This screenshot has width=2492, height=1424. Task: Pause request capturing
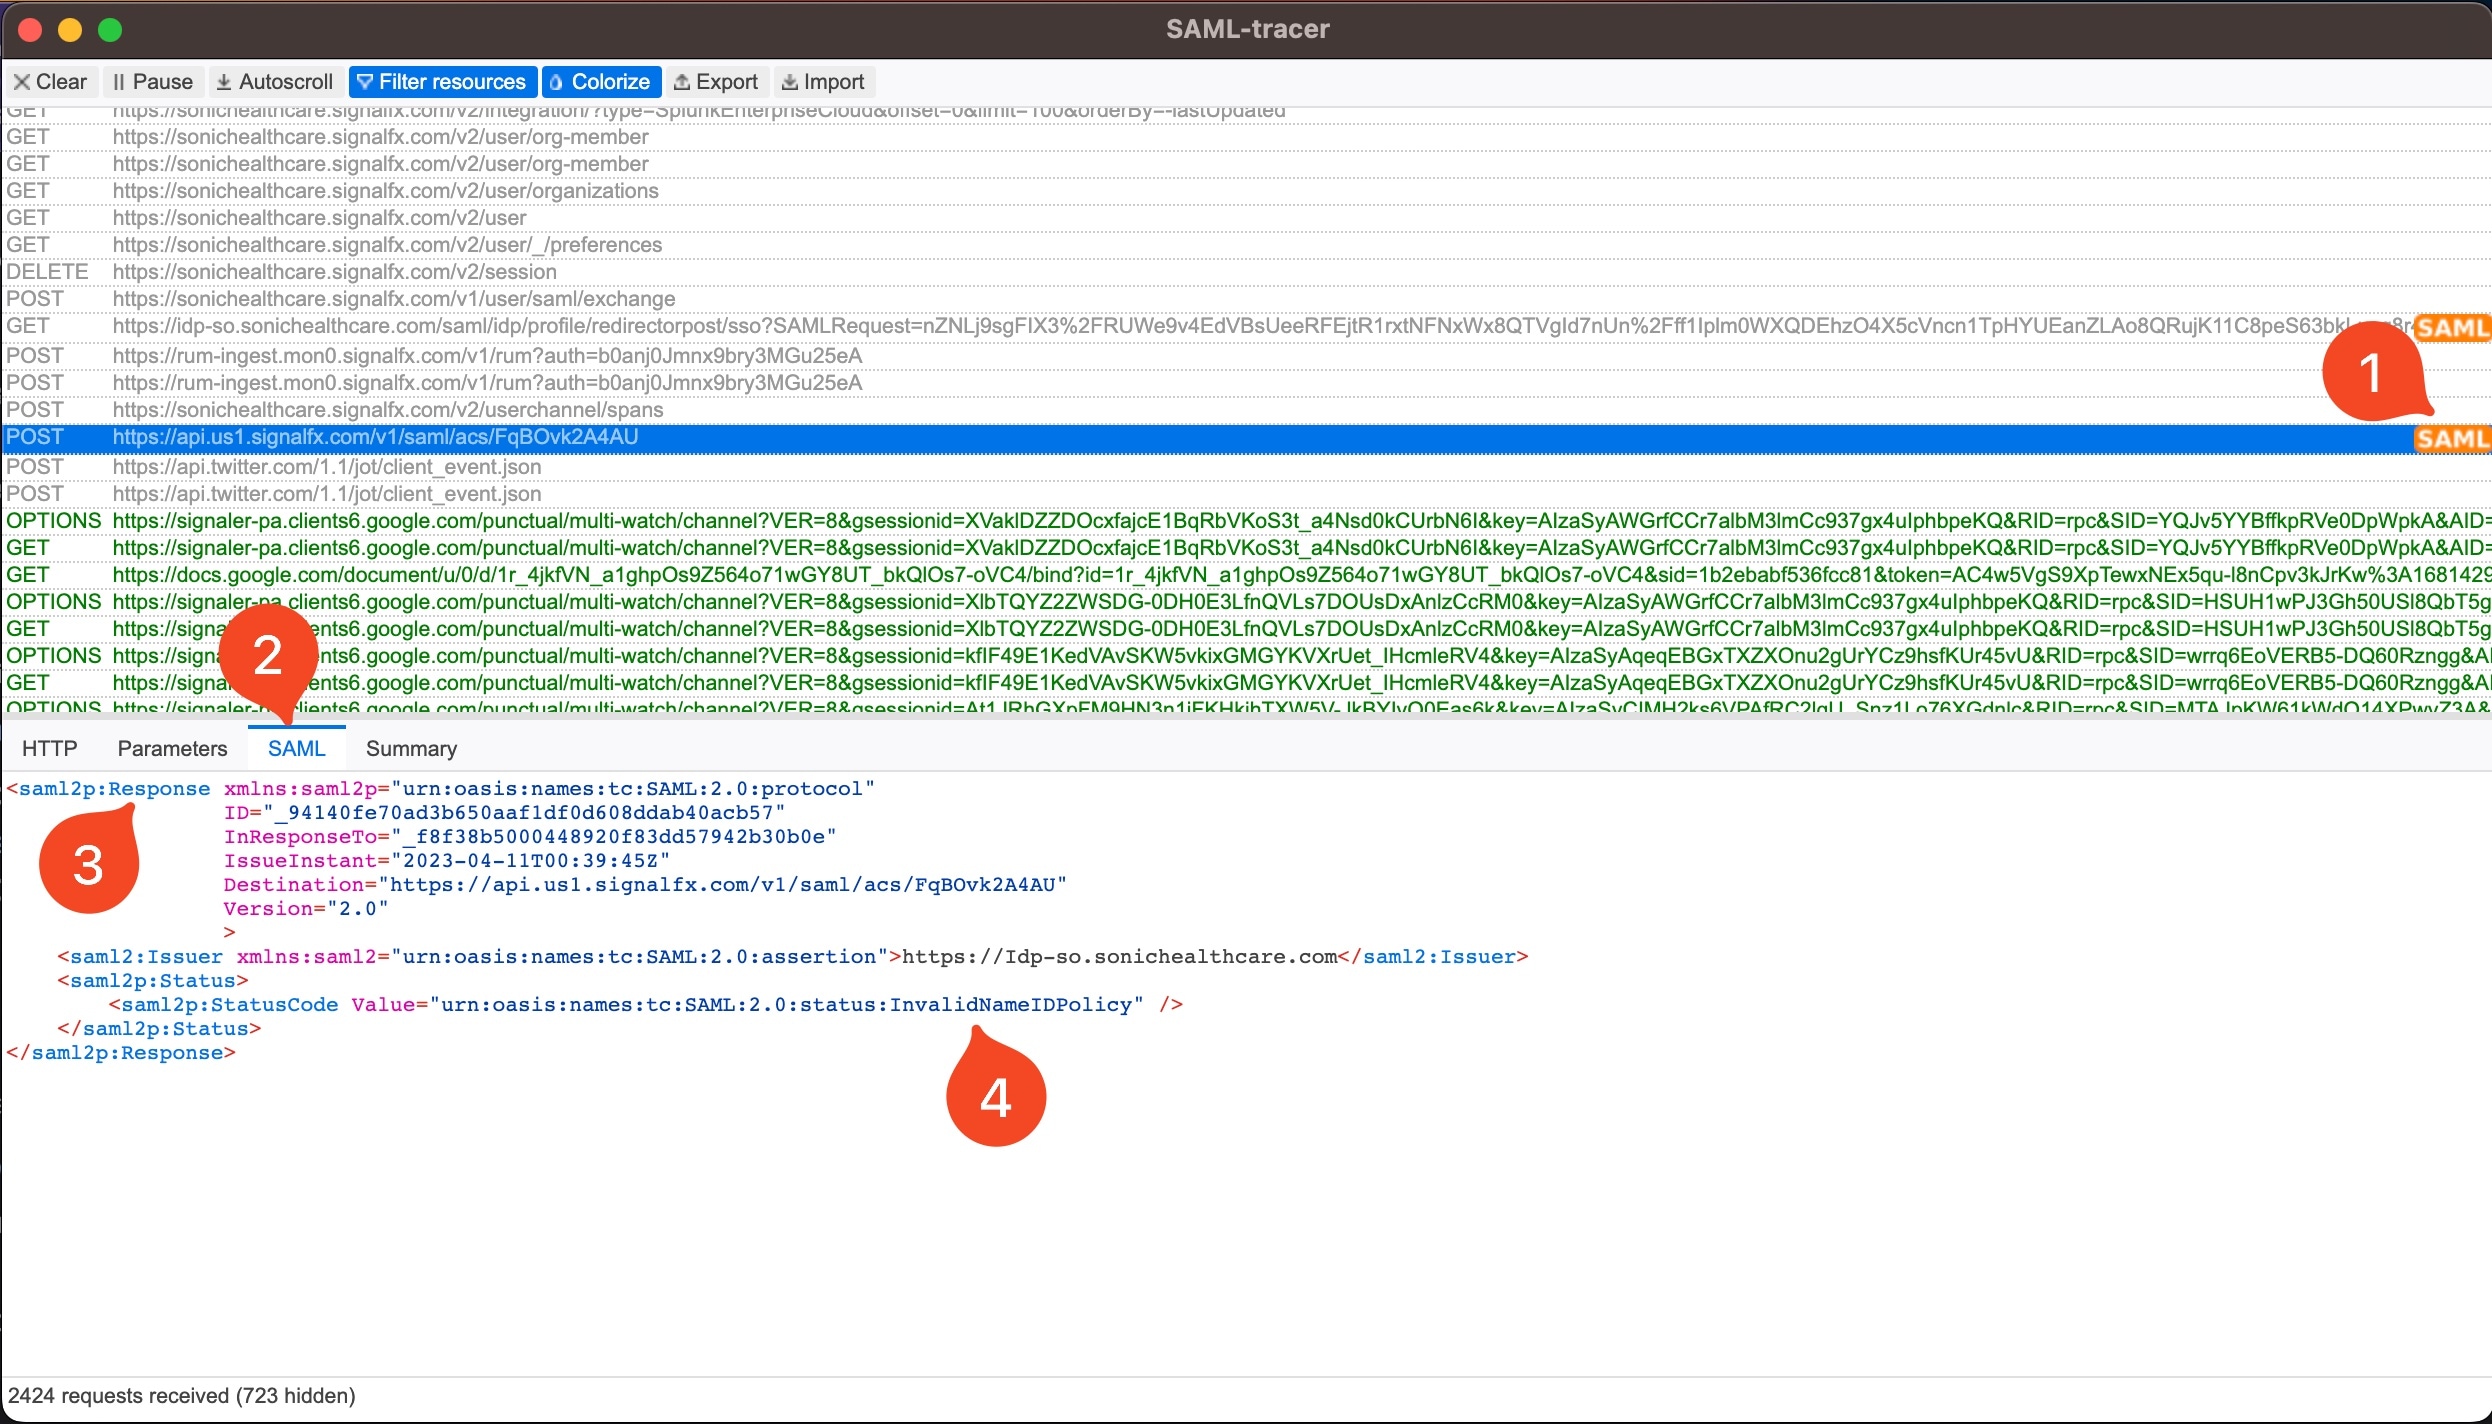pyautogui.click(x=153, y=82)
